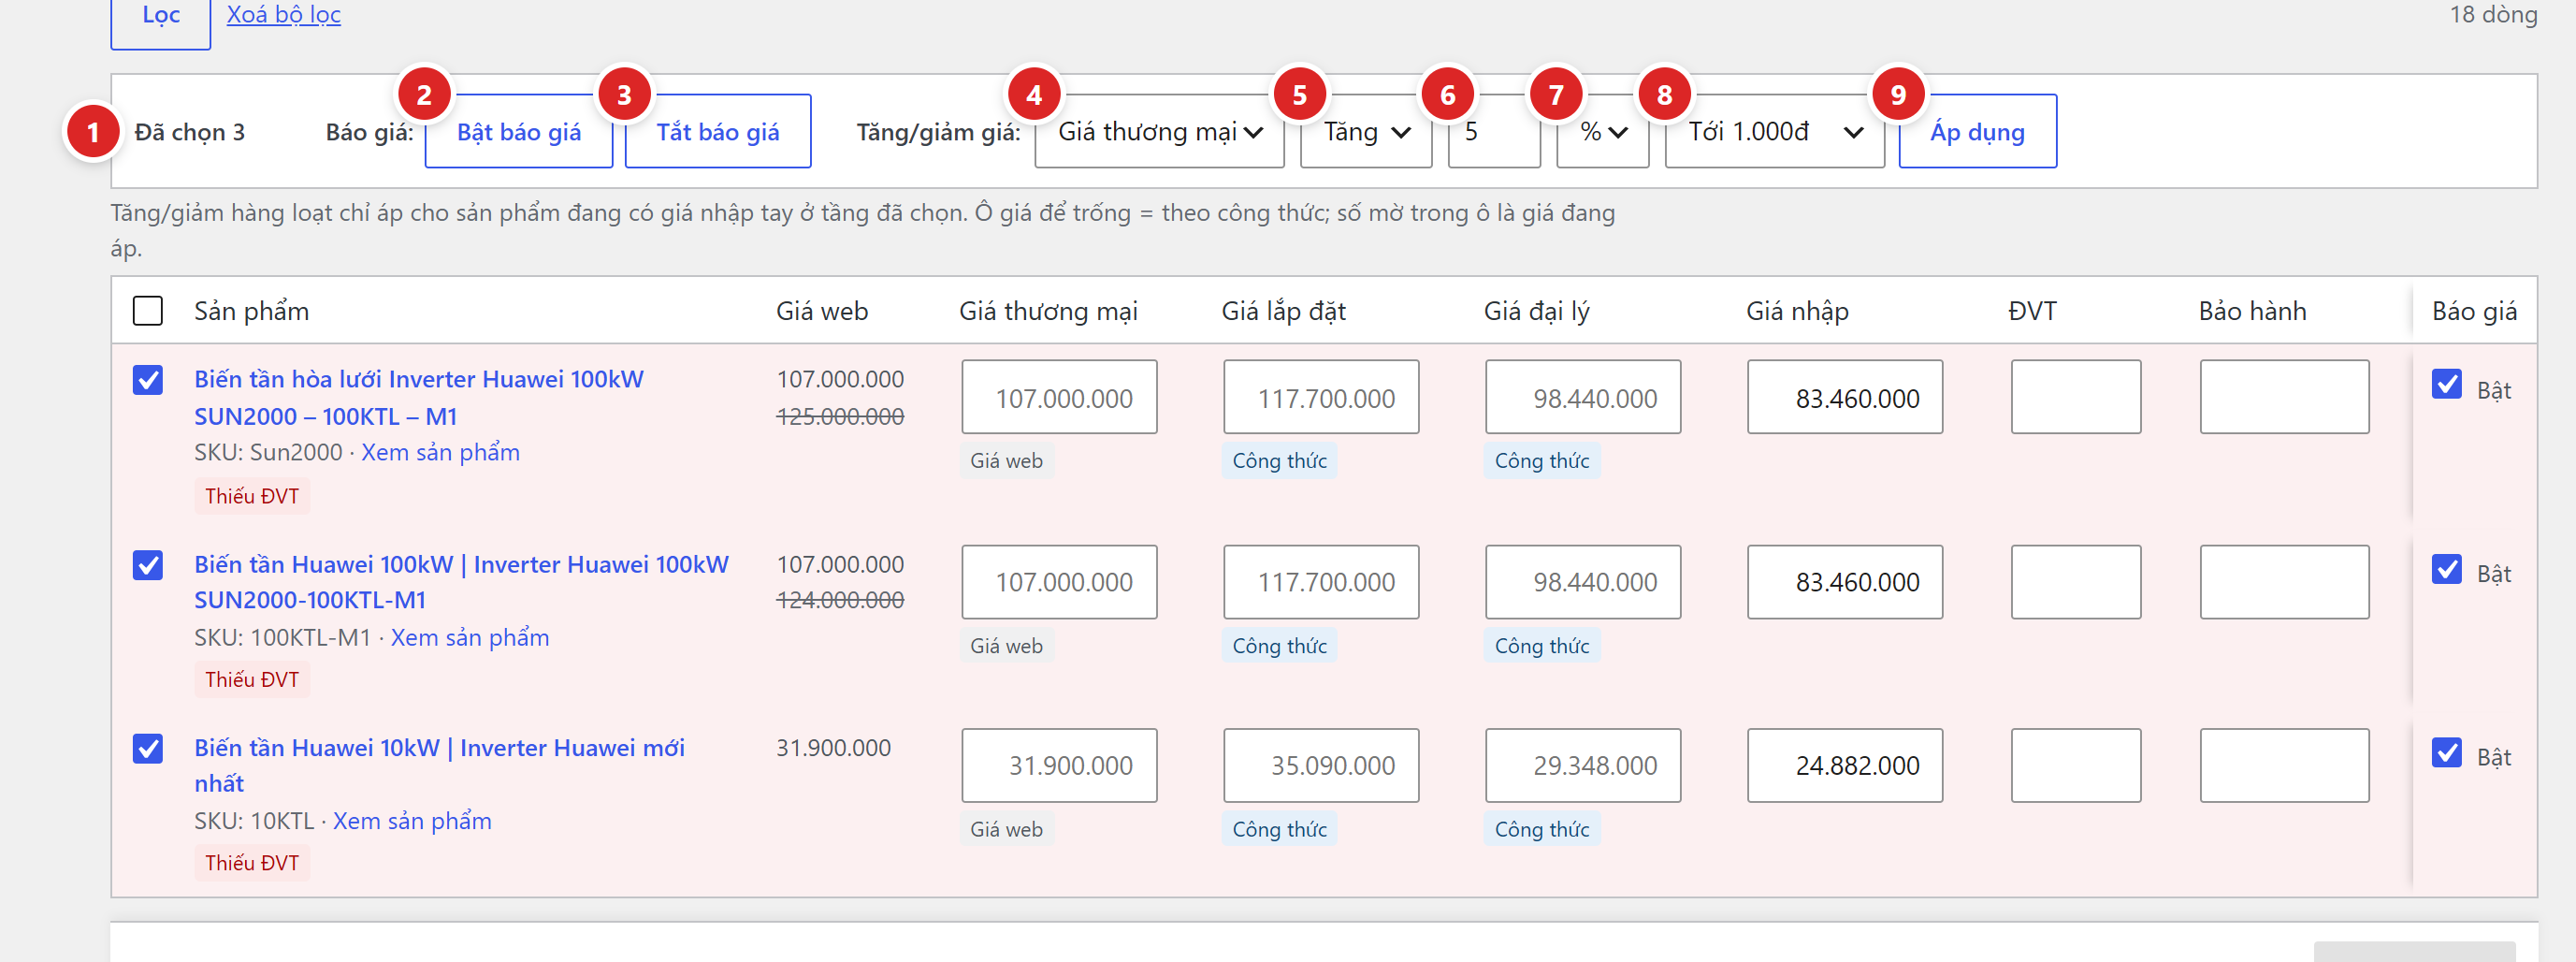Click Giá thương mại input showing 31.900.000

click(x=1060, y=766)
